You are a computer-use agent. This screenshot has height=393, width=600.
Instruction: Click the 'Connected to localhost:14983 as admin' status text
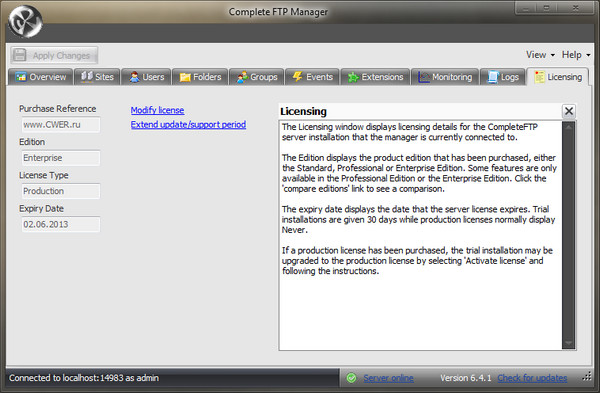pos(84,378)
